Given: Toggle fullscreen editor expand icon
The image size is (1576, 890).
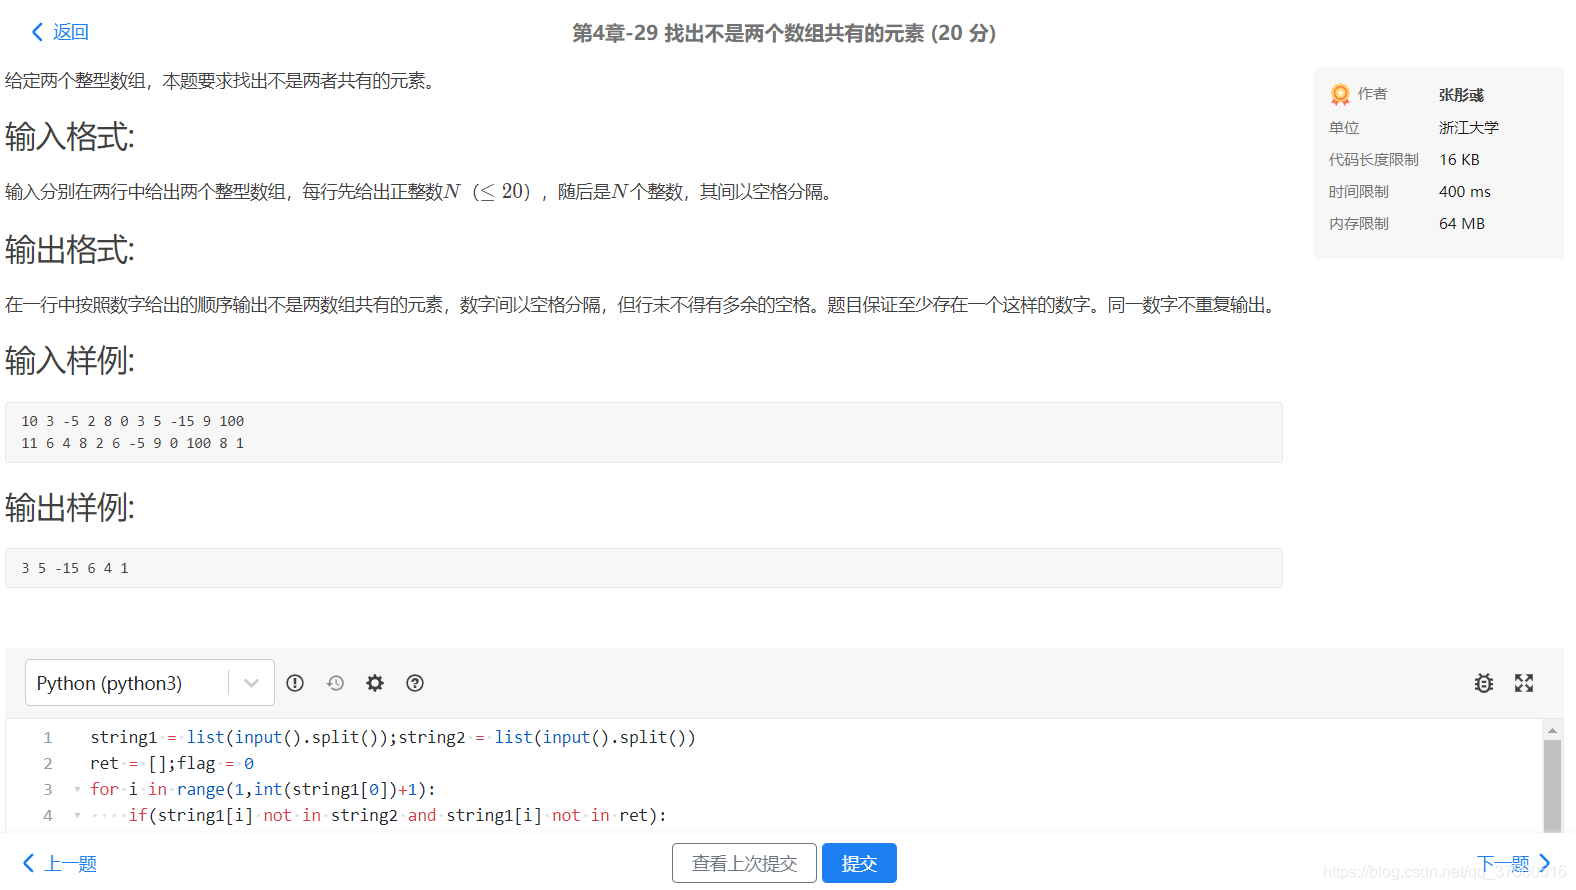Looking at the screenshot, I should 1524,683.
